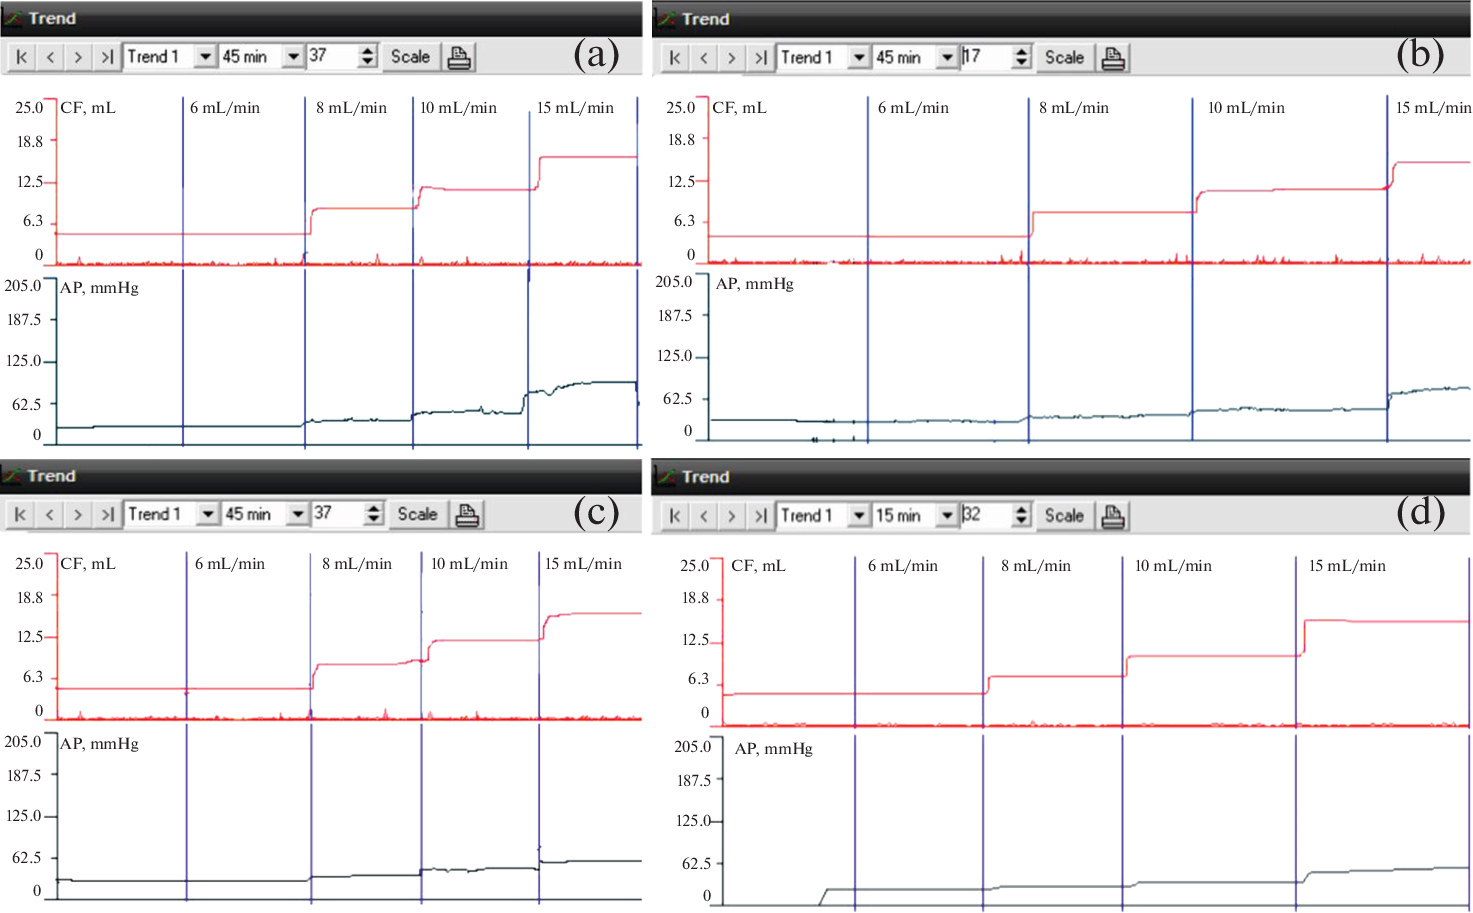Open the Trend 1 dropdown in panel (a)
Screen dimensions: 1473x913
(x=205, y=57)
